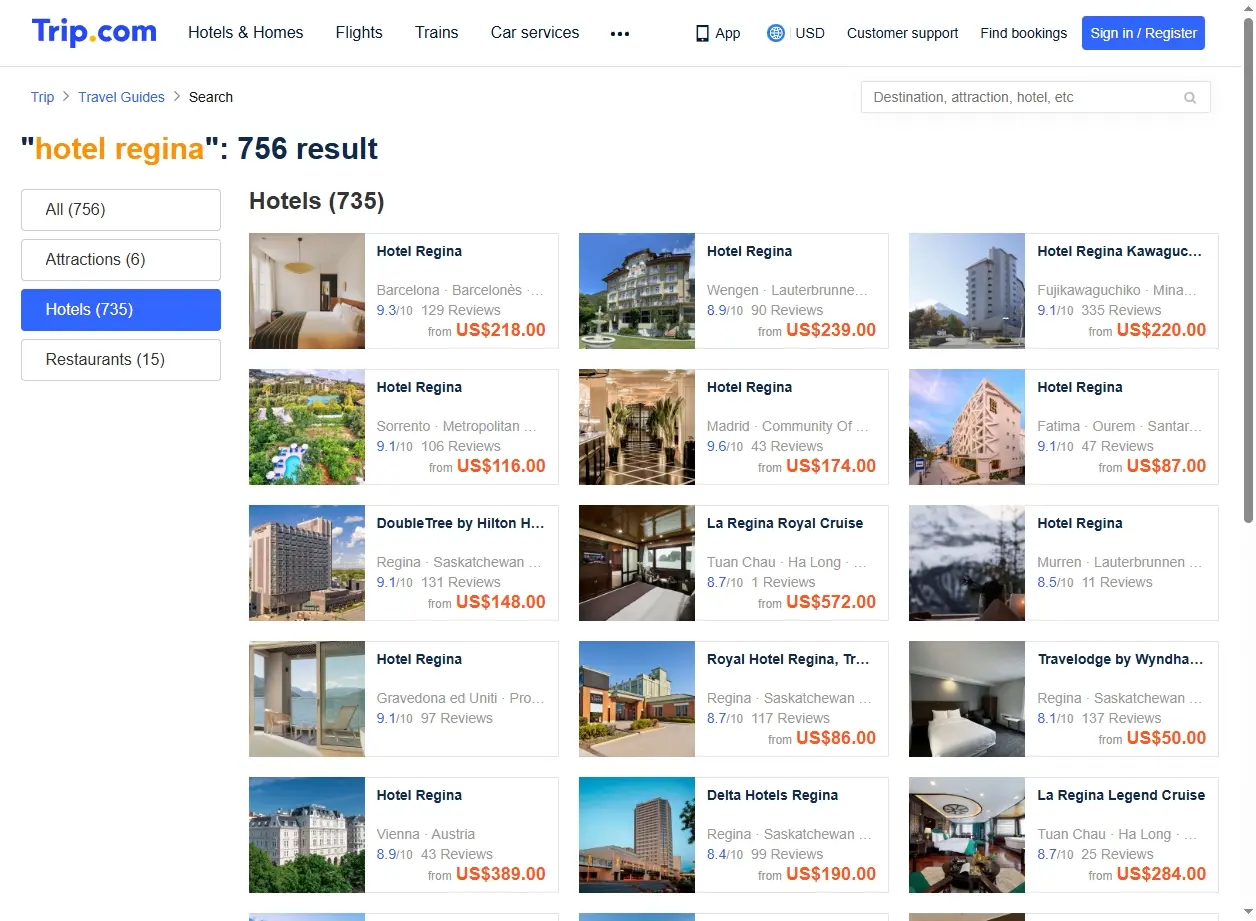Click US$218.00 price of Barcelona hotel

point(501,330)
